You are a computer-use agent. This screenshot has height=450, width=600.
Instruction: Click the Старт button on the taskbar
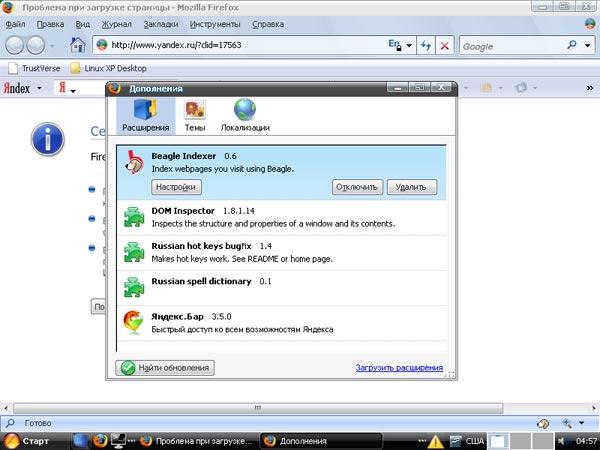[26, 441]
